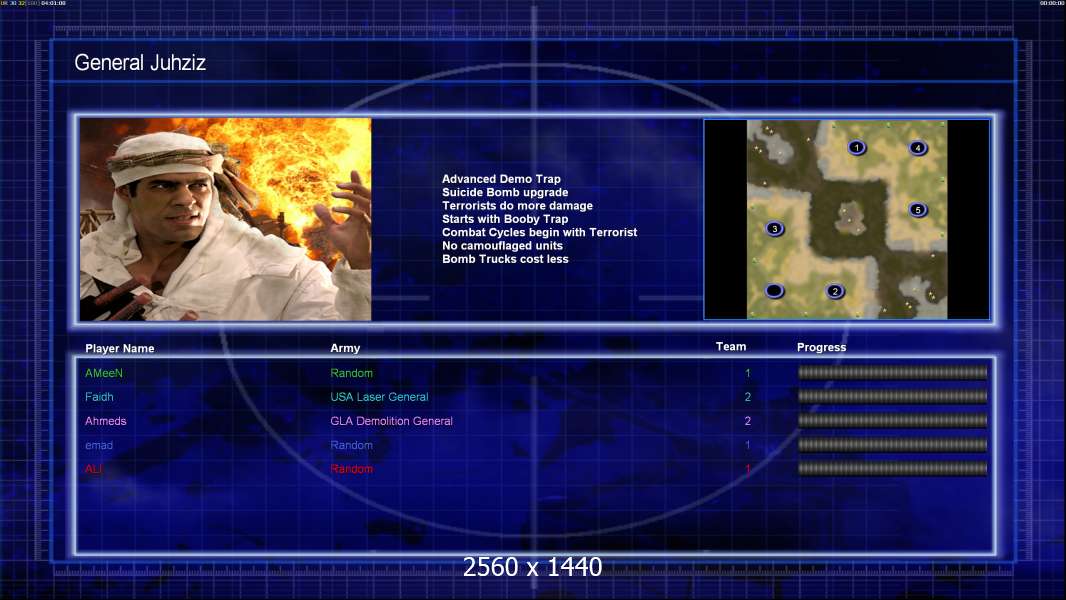The width and height of the screenshot is (1066, 600).
Task: Click team number in AMeeN's row
Action: click(x=748, y=373)
